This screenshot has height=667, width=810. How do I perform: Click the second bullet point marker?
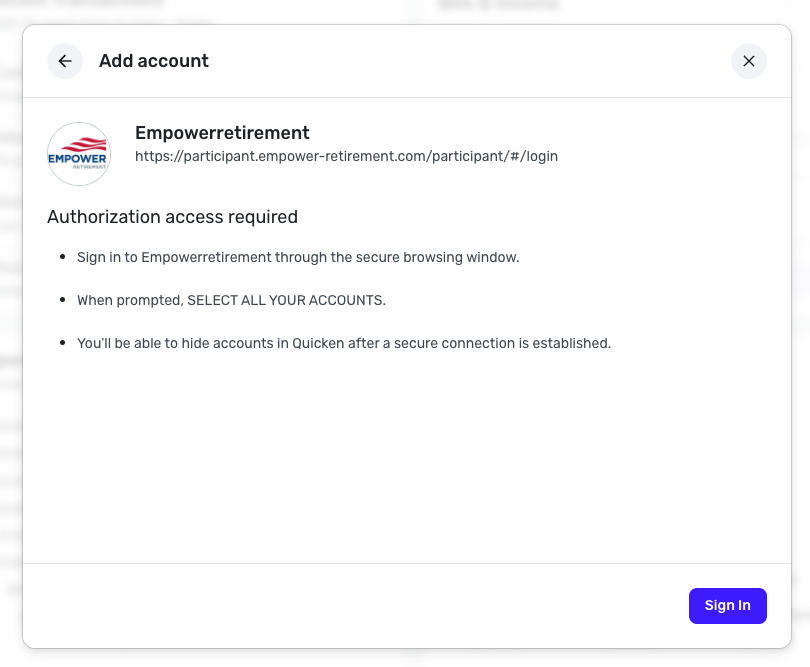(x=62, y=301)
